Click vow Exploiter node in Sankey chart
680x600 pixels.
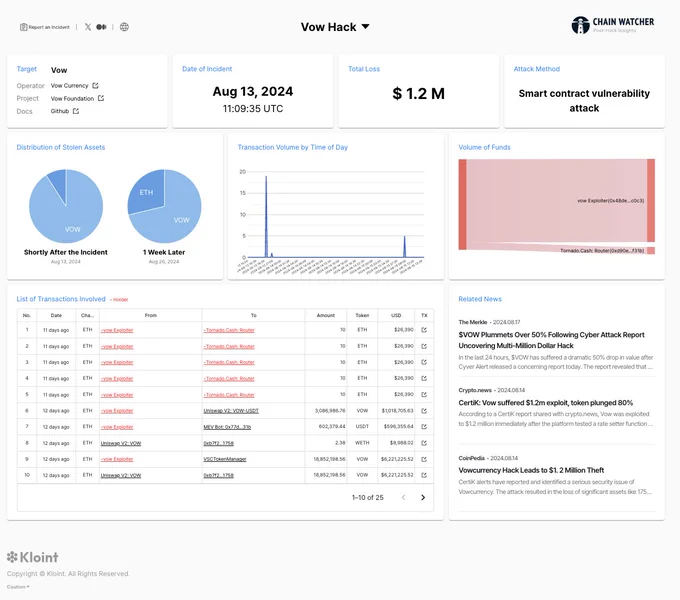click(x=651, y=200)
